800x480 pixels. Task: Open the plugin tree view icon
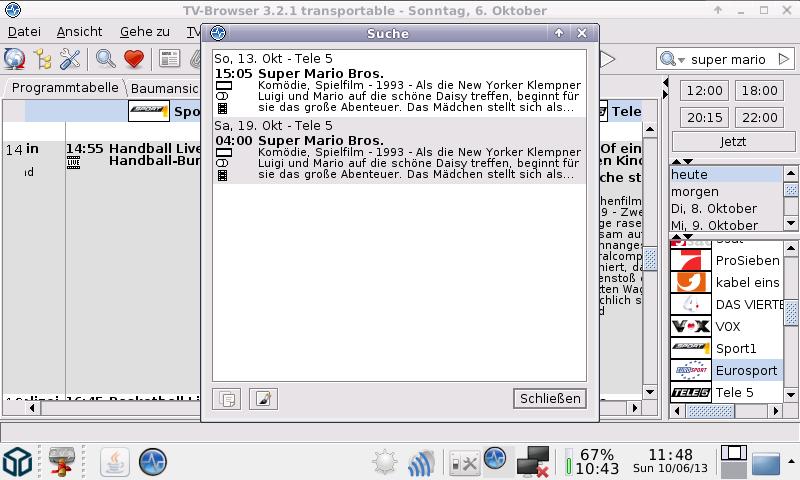[42, 59]
